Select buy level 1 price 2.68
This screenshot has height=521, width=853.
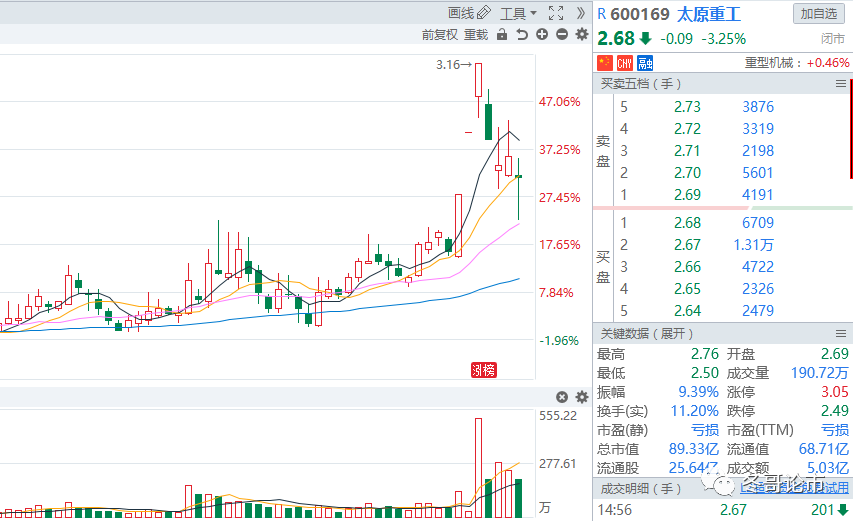click(x=687, y=223)
